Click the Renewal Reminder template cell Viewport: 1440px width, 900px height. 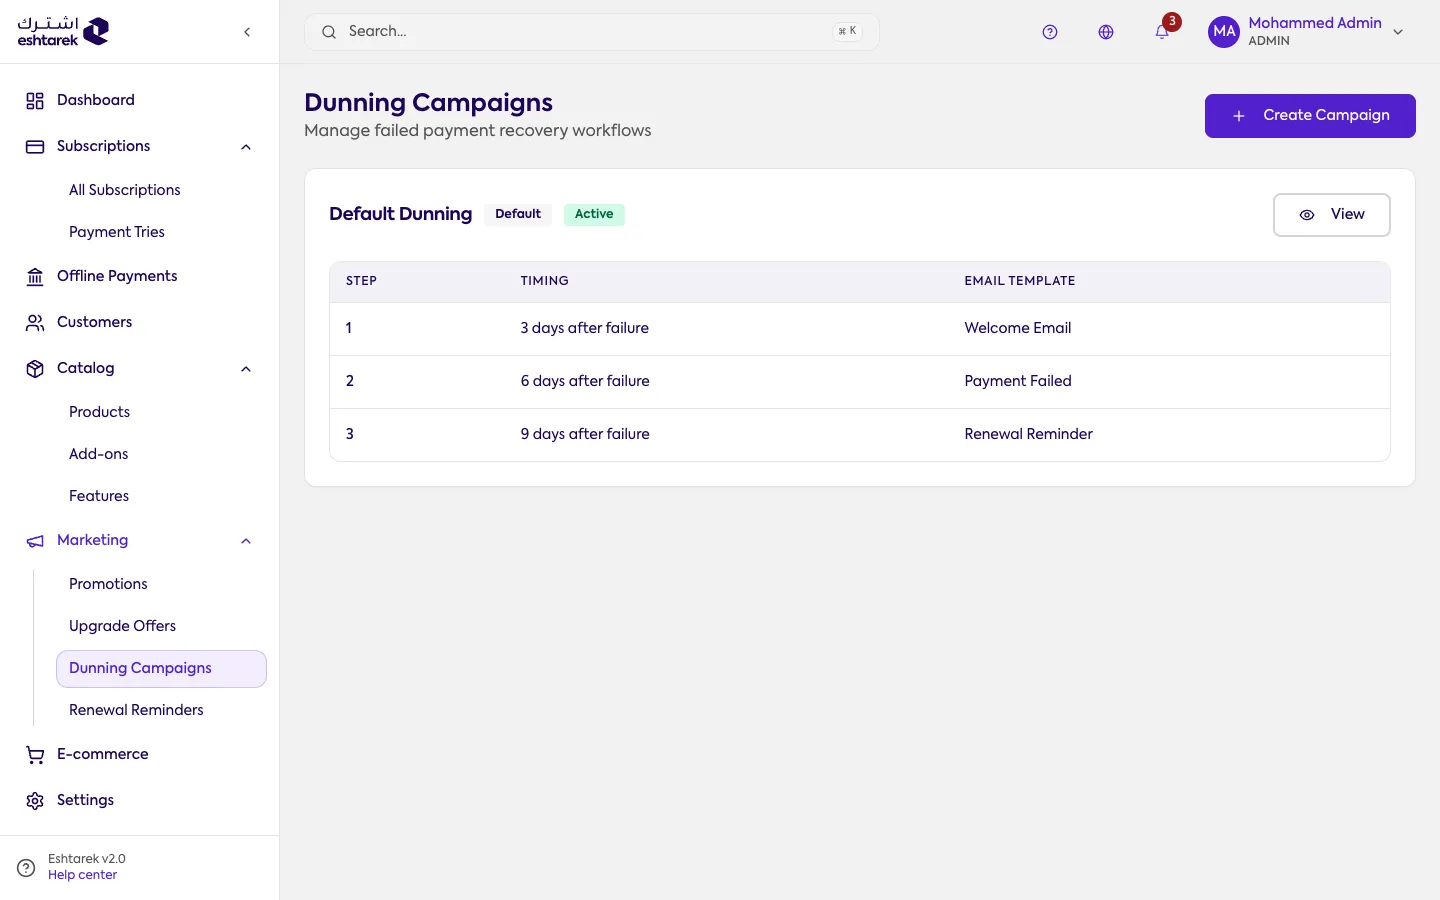click(1028, 434)
